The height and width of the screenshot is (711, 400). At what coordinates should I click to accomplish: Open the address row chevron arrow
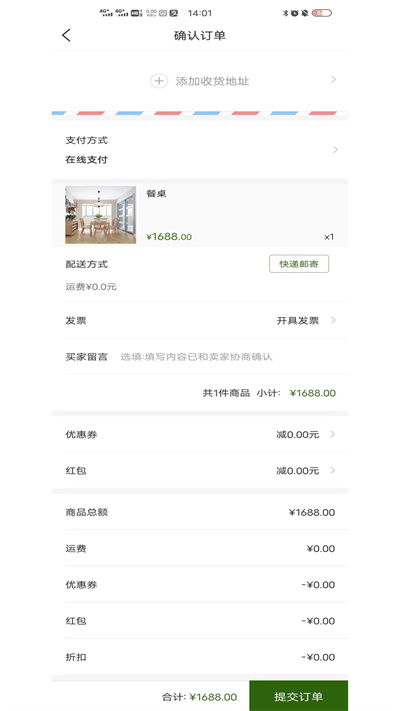coord(333,80)
